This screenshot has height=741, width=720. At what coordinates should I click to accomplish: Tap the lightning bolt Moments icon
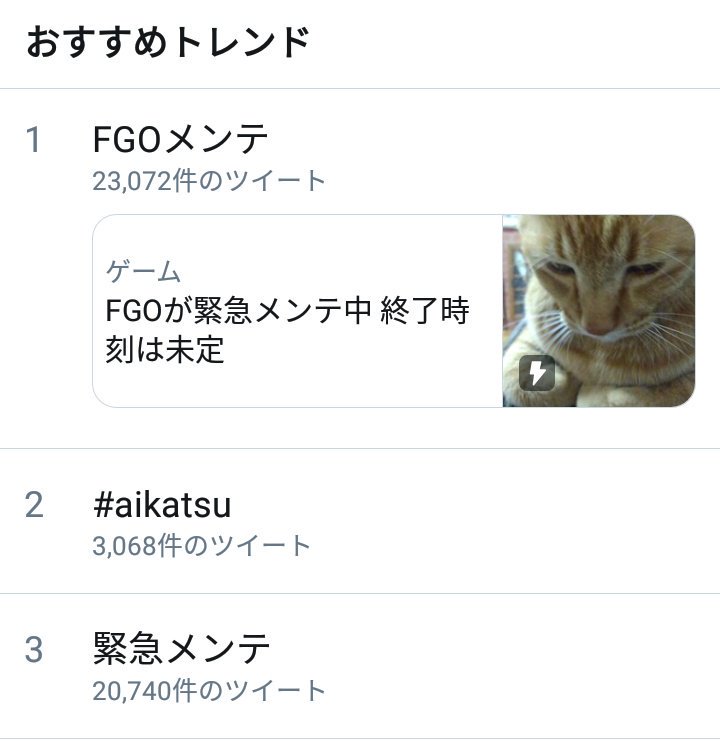(537, 374)
